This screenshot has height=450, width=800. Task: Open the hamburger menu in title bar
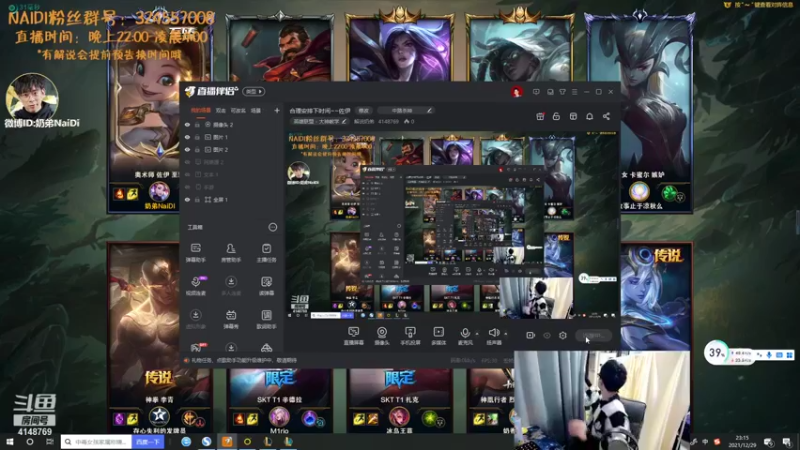[574, 92]
